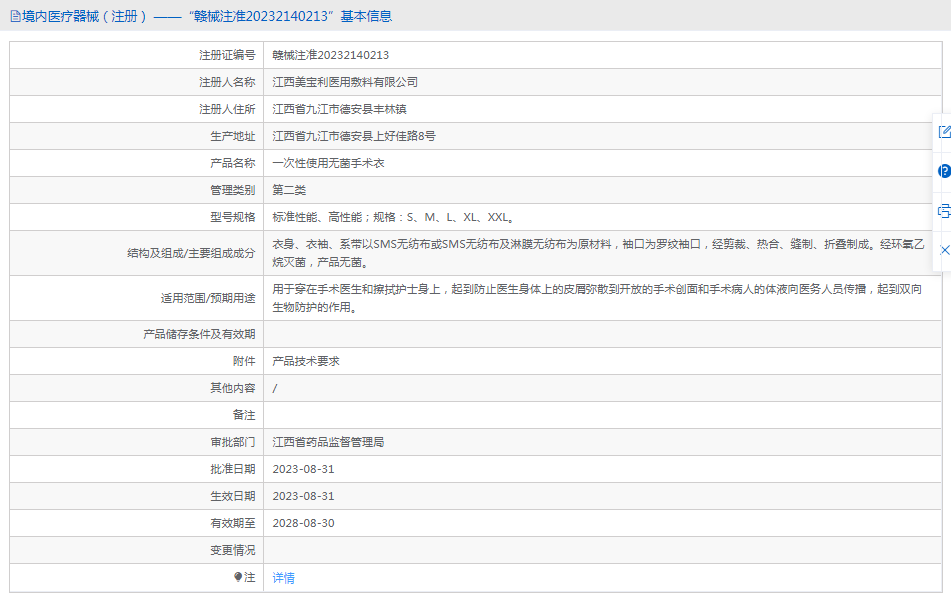Click the composition text starting with 衣身、衣袖

pos(598,253)
